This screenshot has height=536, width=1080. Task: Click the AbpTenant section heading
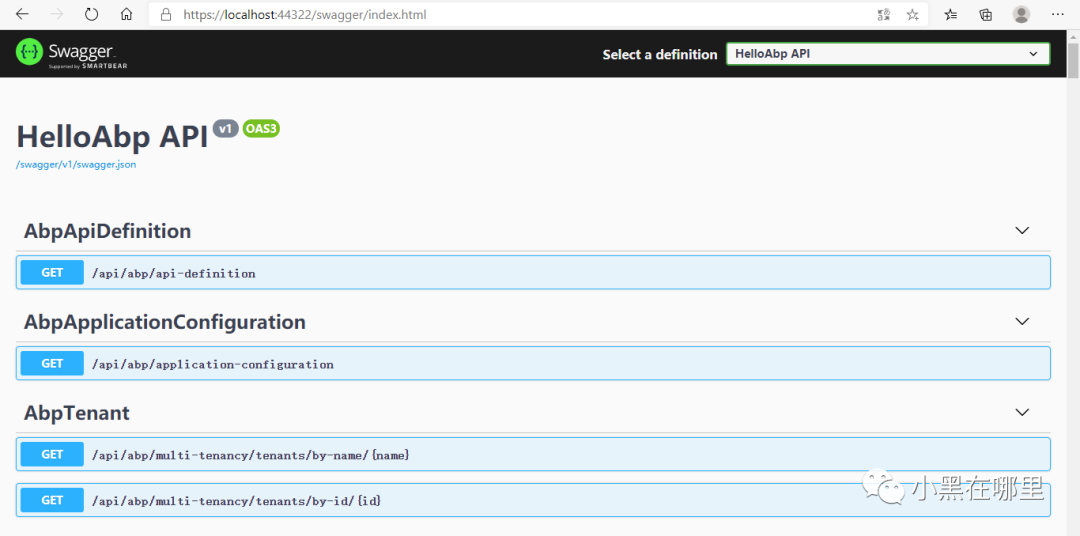[x=76, y=413]
